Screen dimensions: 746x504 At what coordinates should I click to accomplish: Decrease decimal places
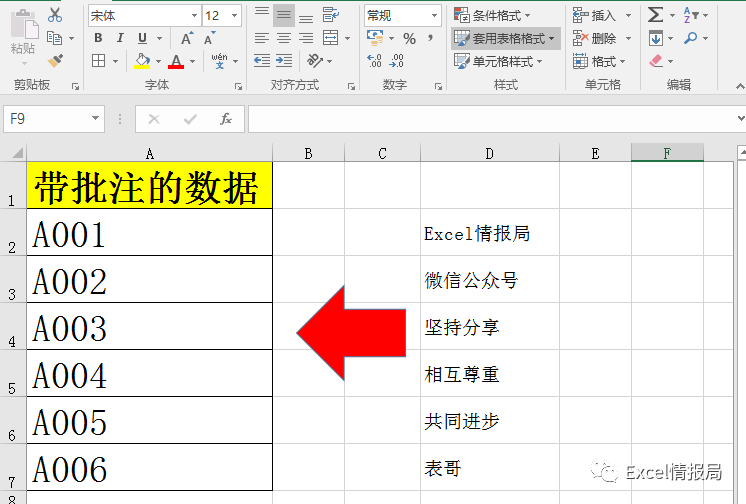click(396, 60)
